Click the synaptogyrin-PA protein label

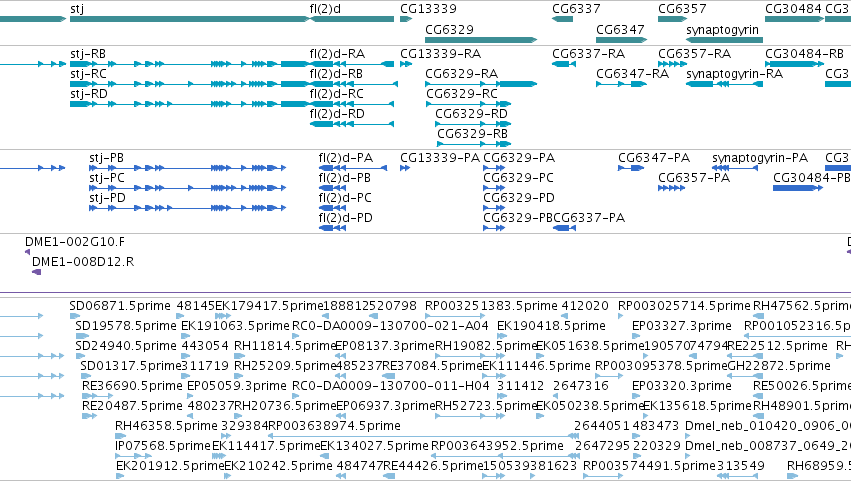click(x=760, y=158)
